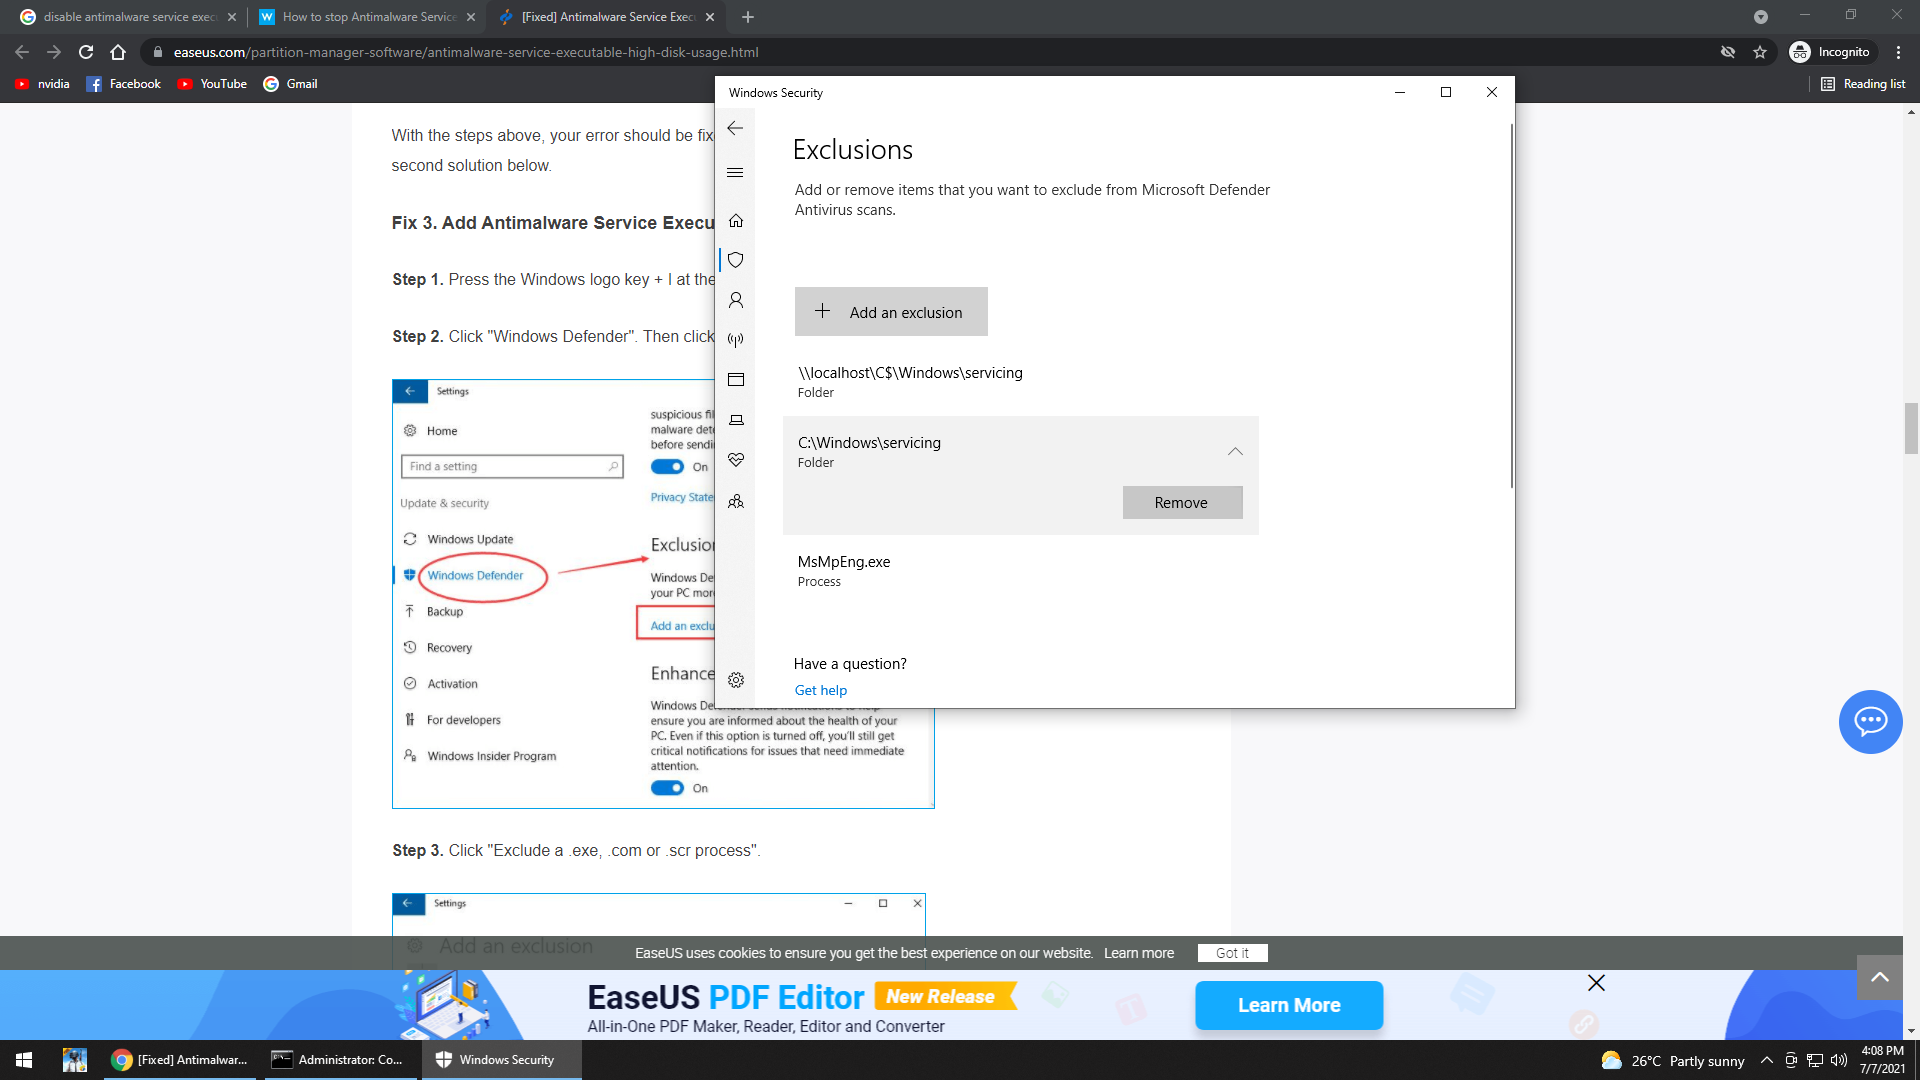Close the EaseUS PDF Editor ad banner
This screenshot has height=1080, width=1920.
click(1596, 983)
